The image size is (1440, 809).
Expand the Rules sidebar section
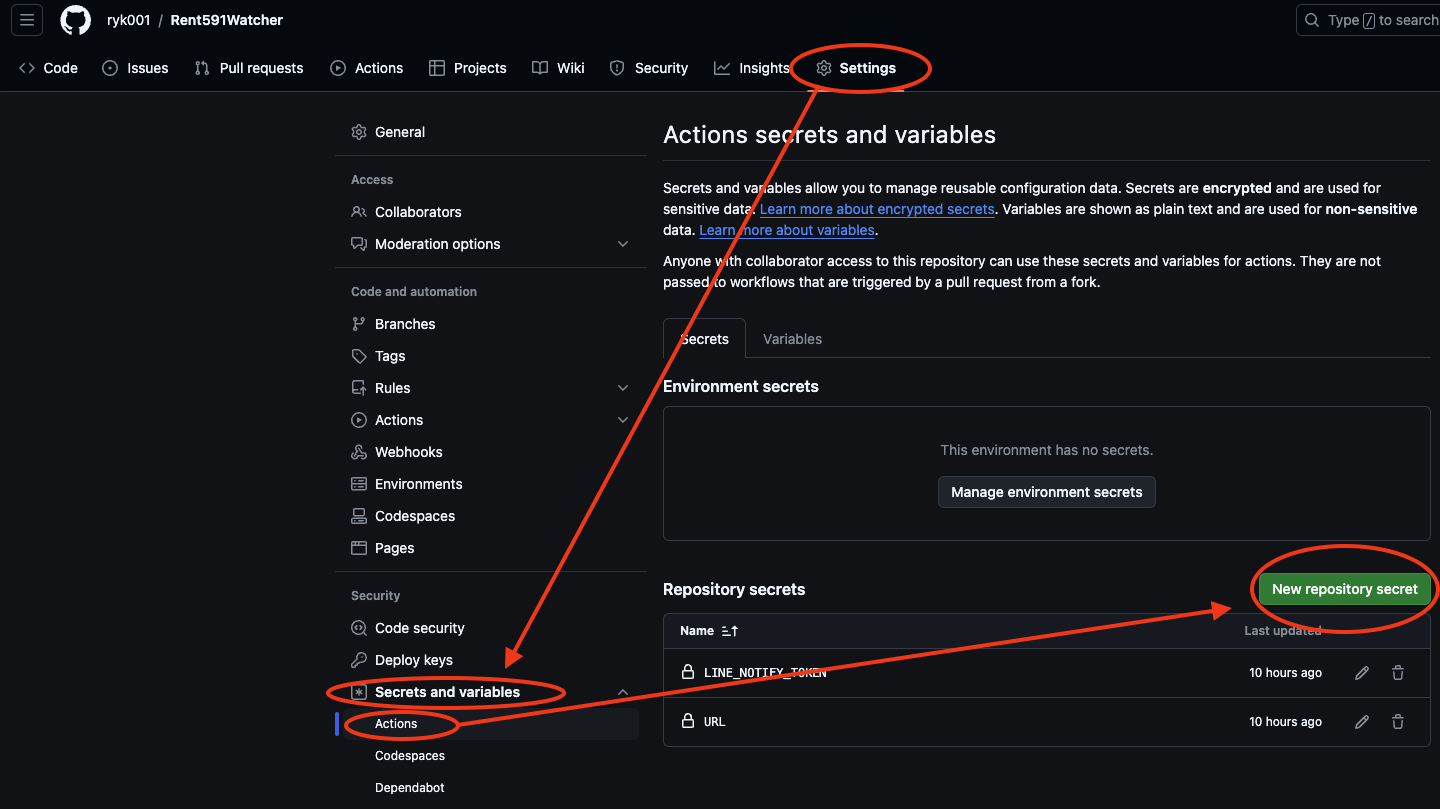point(623,388)
